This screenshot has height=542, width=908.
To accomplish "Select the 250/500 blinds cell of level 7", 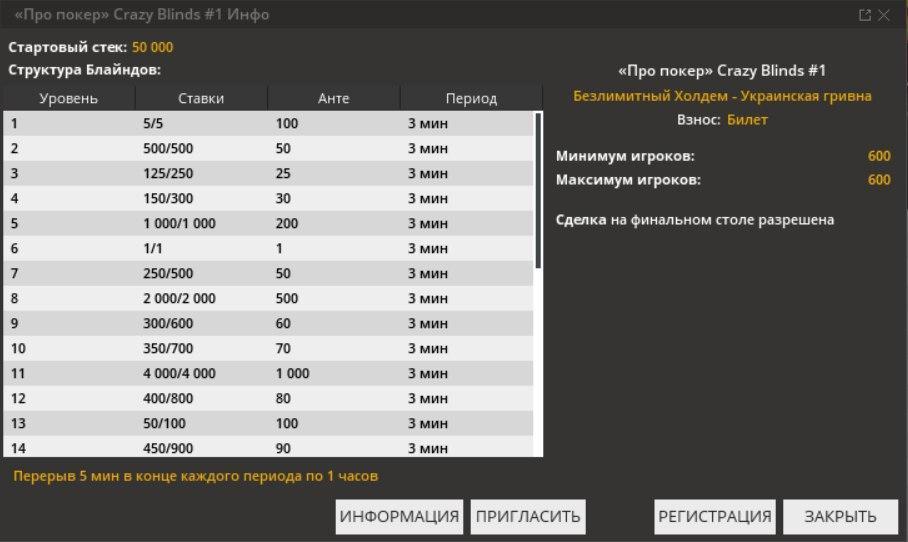I will 168,273.
